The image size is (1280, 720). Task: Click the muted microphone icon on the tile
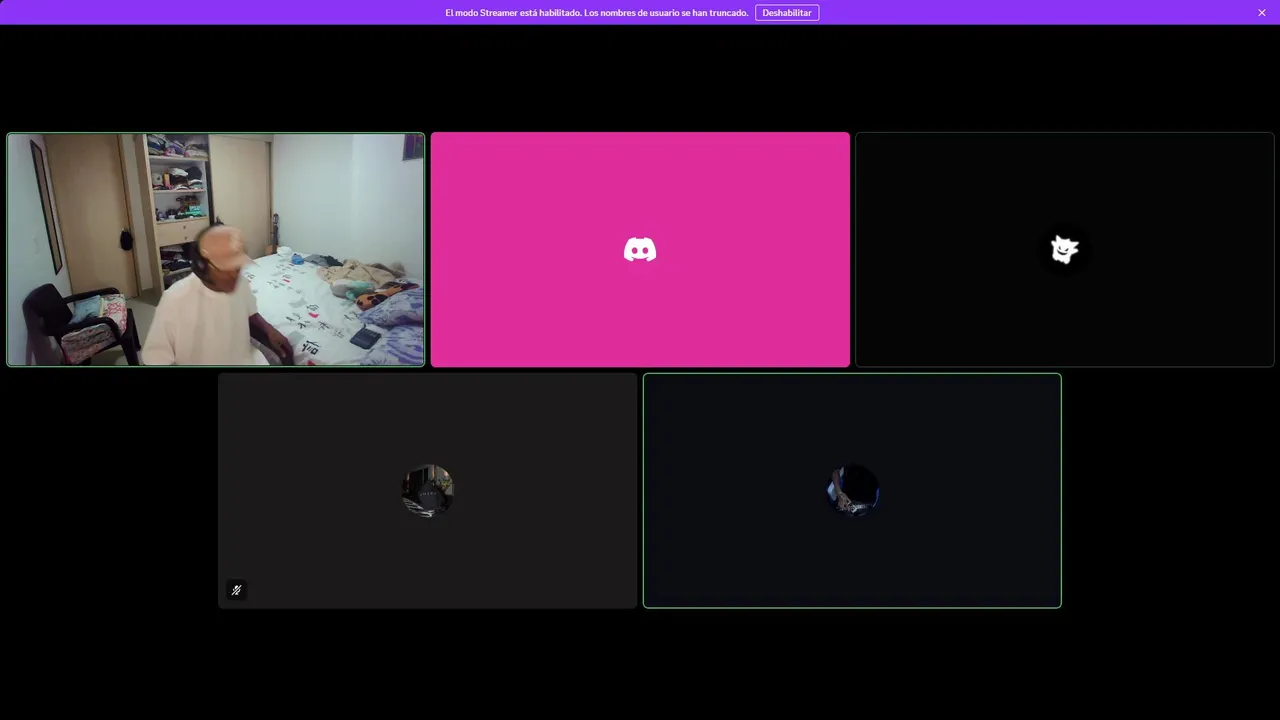236,590
